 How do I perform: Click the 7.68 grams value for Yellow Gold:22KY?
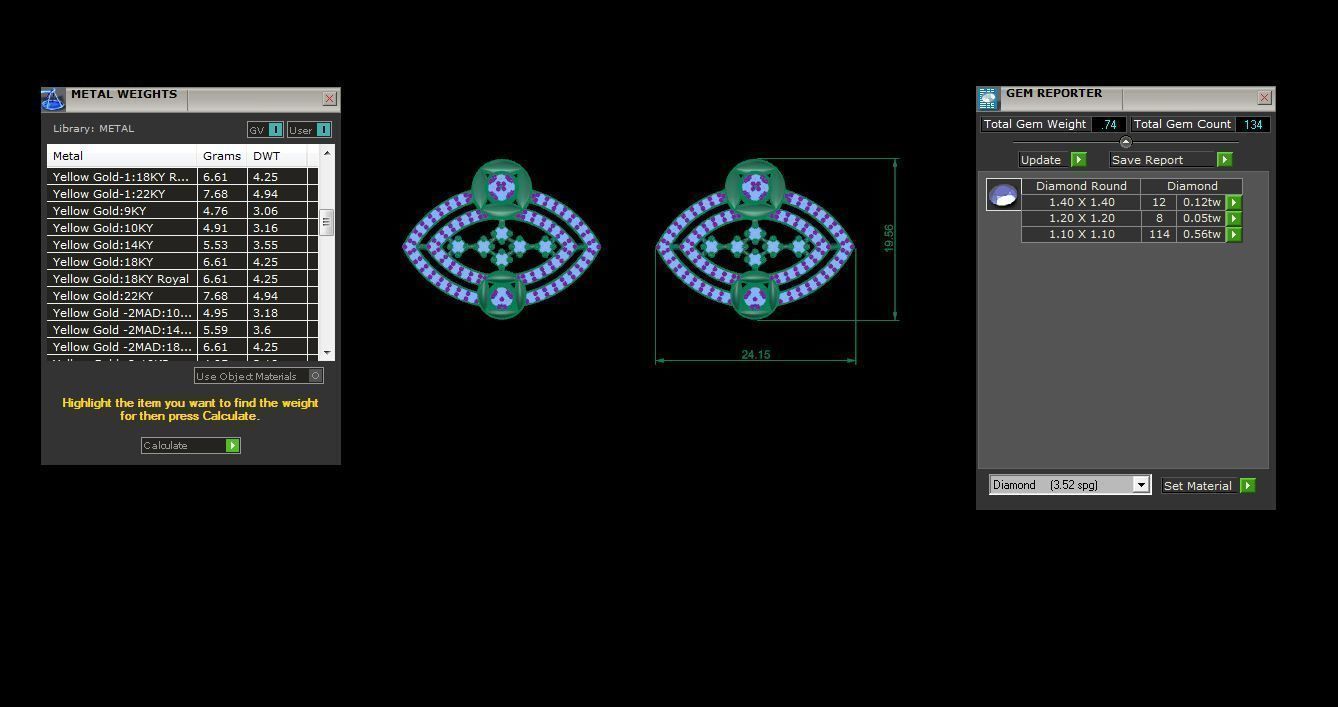point(222,296)
